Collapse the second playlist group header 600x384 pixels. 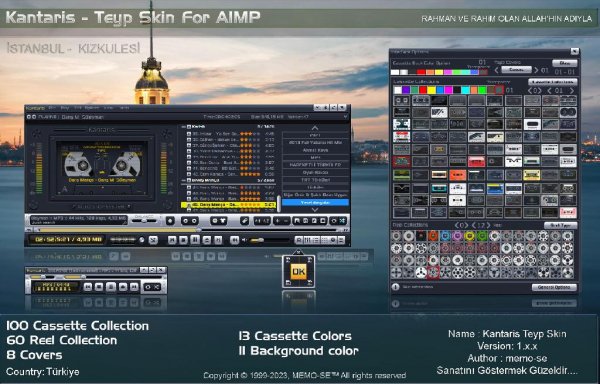click(184, 180)
